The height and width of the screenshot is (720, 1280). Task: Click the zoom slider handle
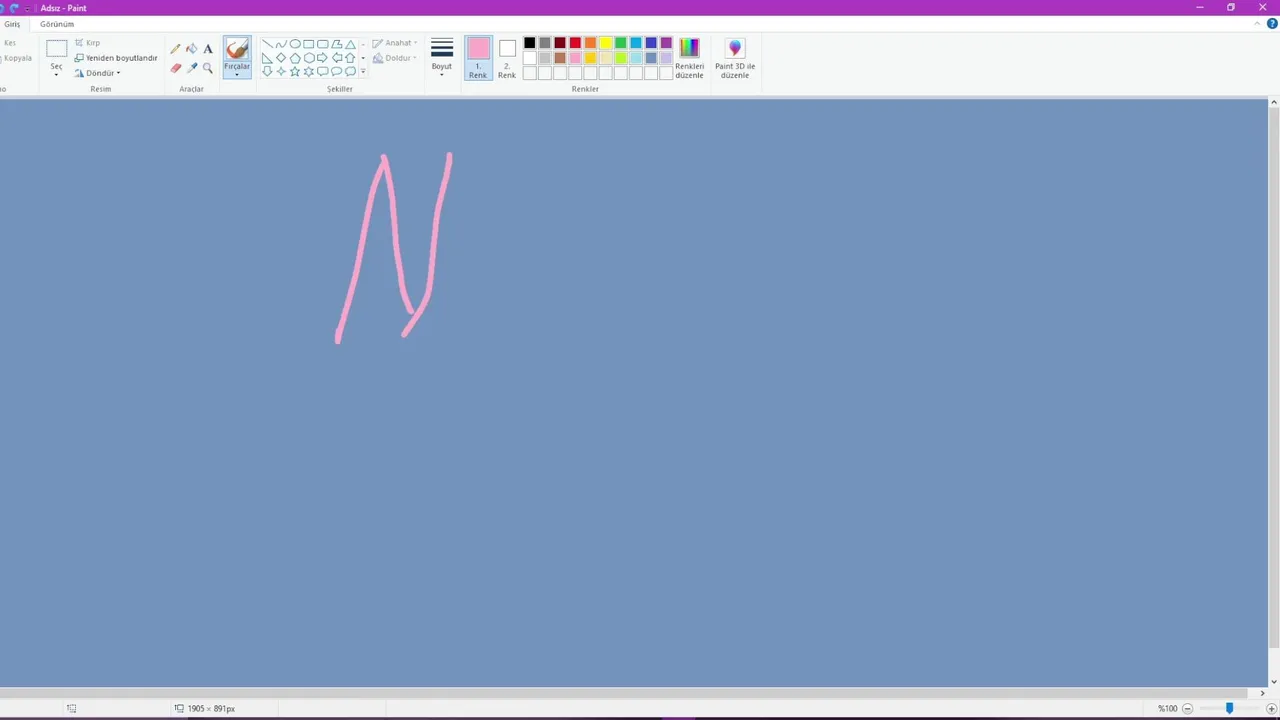point(1229,708)
